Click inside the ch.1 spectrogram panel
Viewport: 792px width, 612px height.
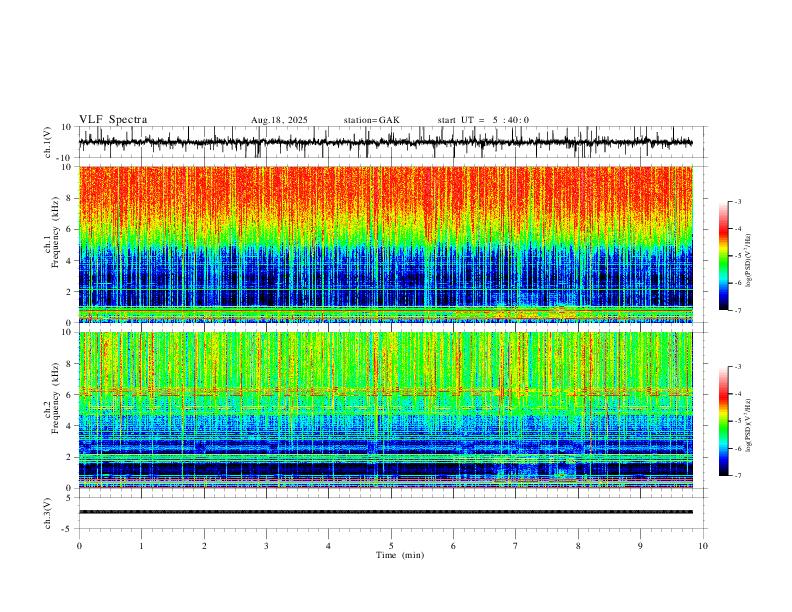click(386, 244)
